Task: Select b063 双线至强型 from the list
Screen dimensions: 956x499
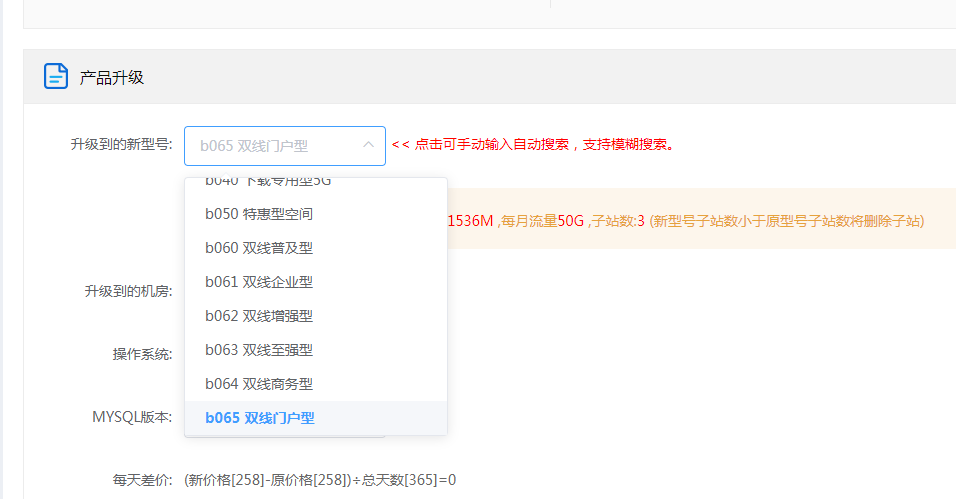Action: (x=259, y=350)
